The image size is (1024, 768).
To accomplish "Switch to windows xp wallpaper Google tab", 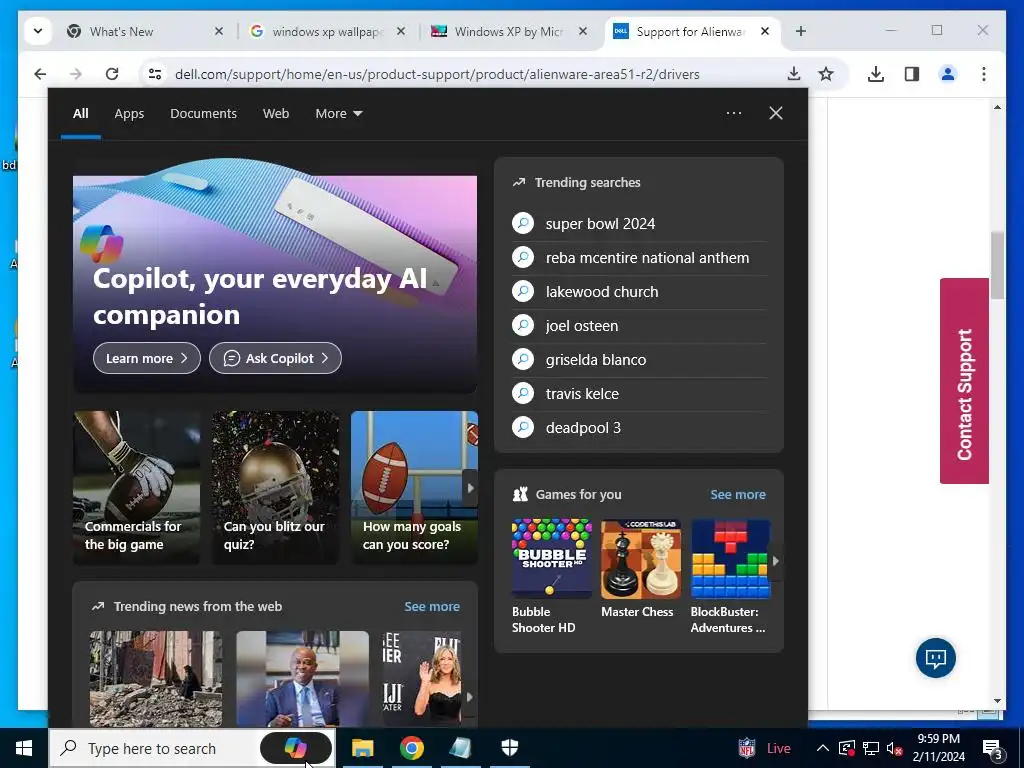I will tap(328, 31).
